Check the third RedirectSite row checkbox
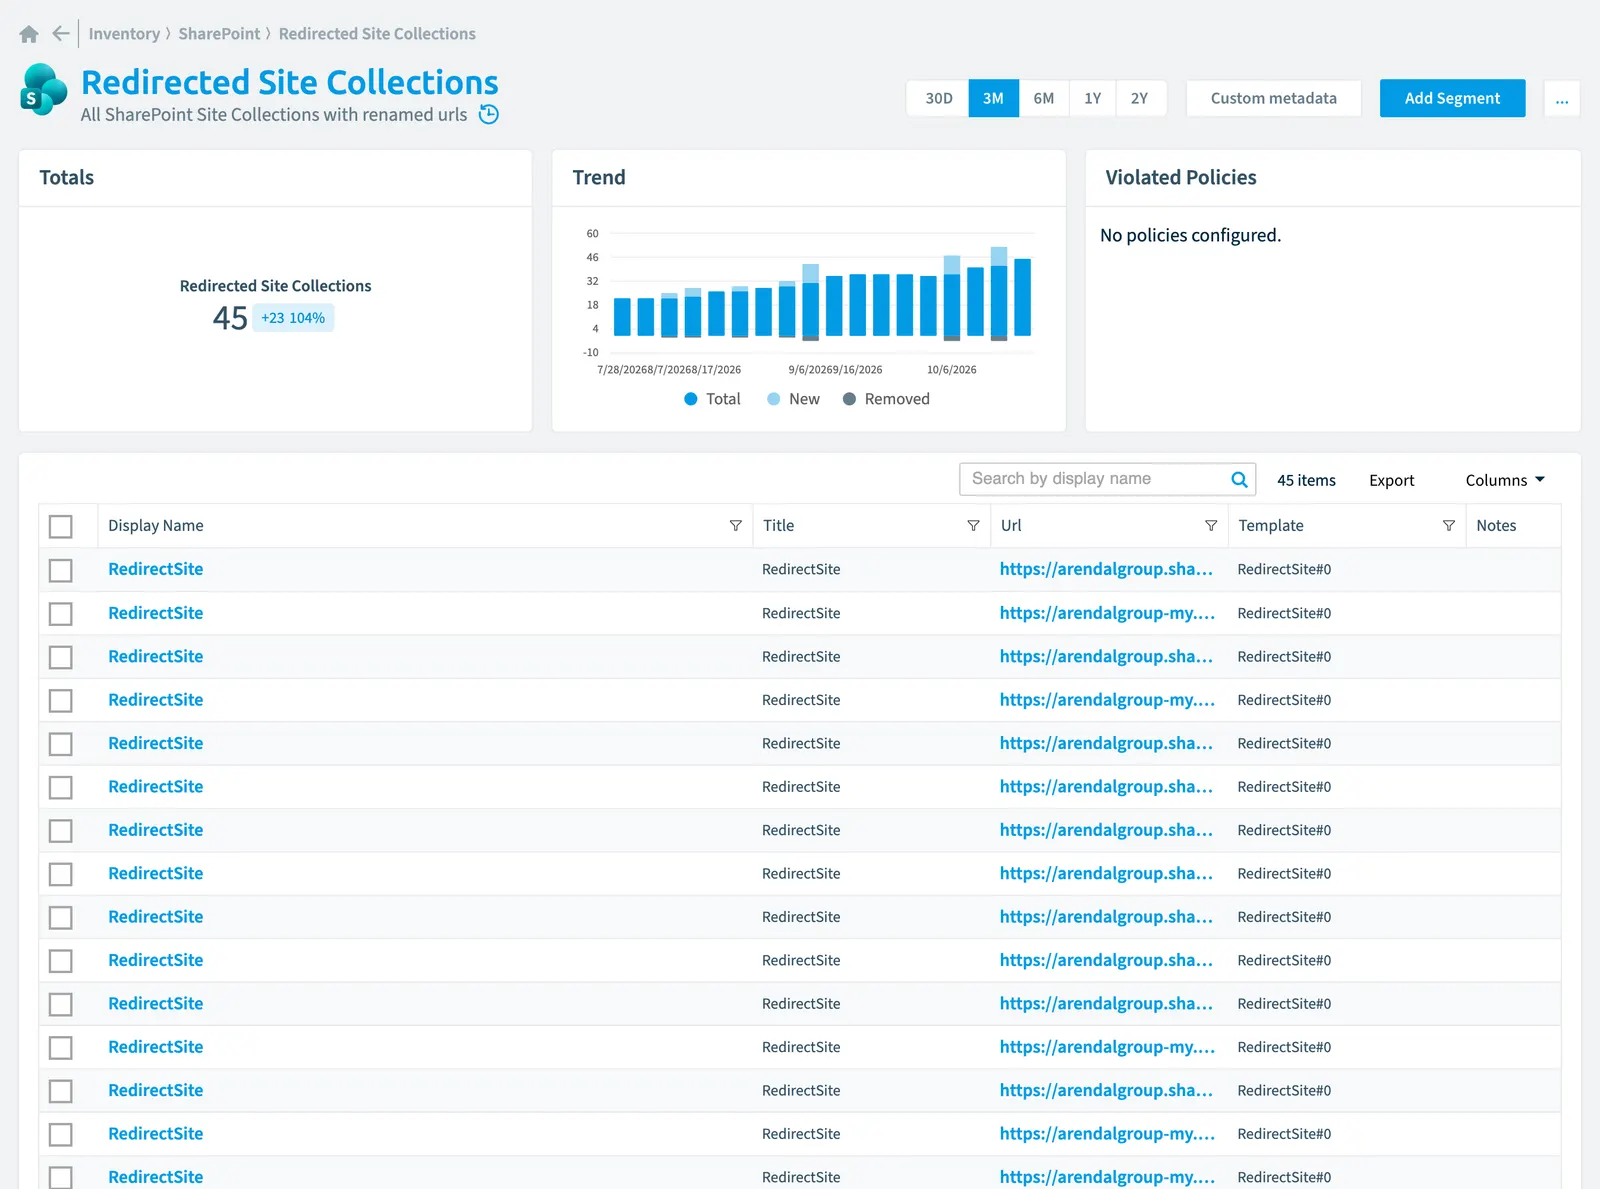1600x1189 pixels. tap(61, 657)
